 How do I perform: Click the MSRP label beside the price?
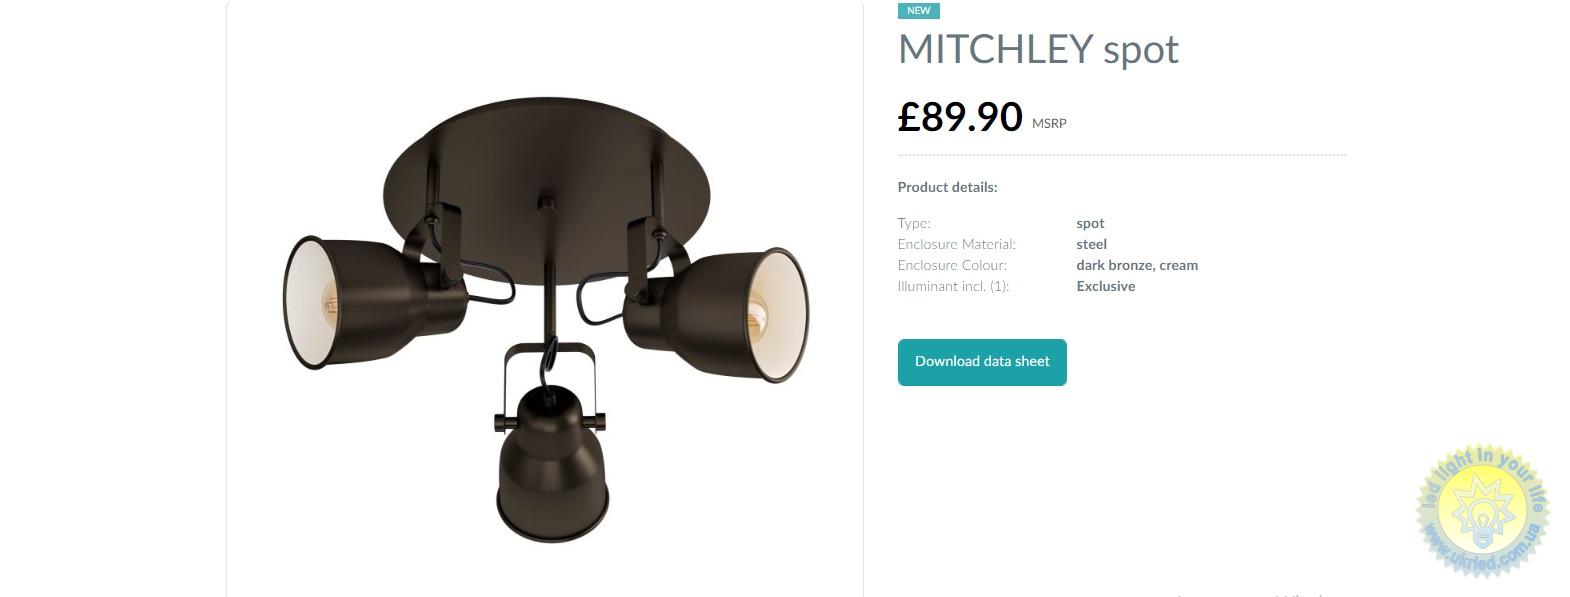click(1049, 124)
